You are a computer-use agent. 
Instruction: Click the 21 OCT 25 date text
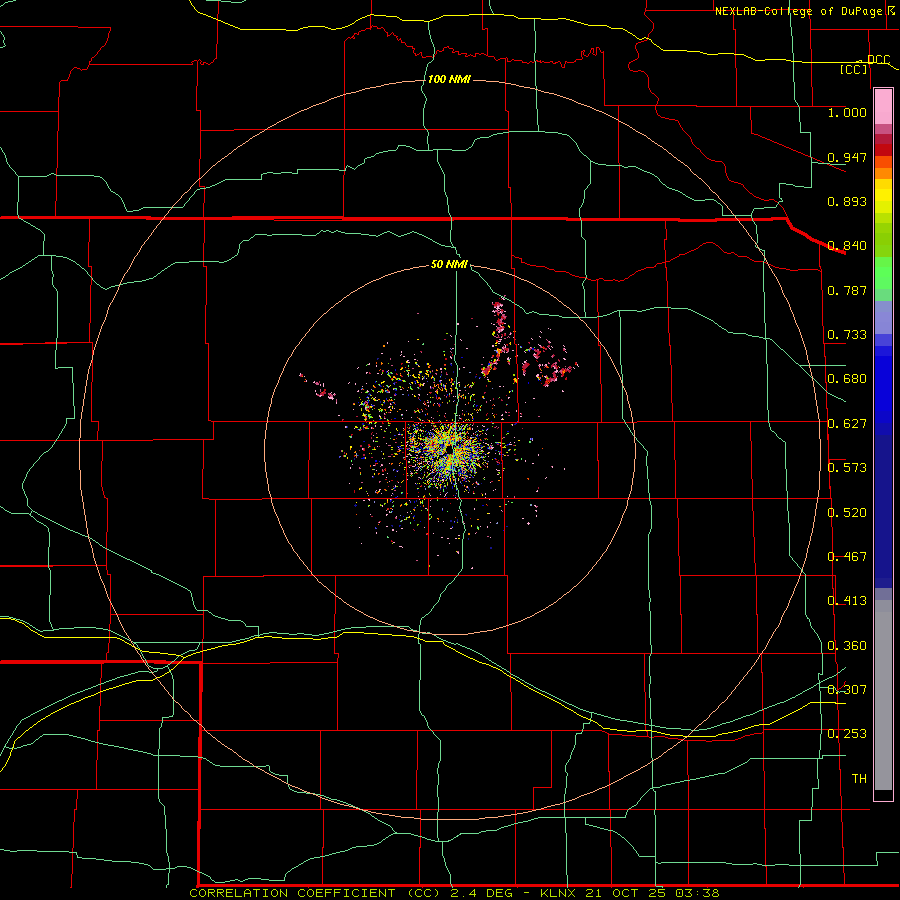click(x=625, y=893)
